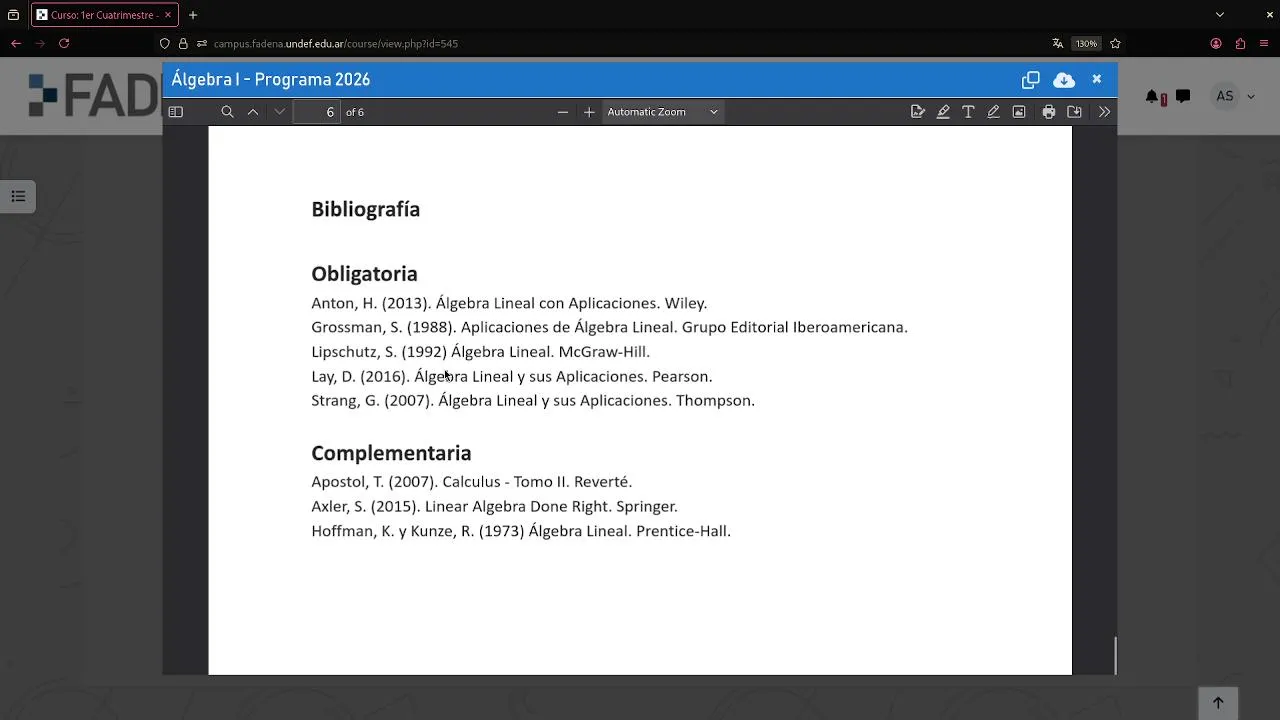Viewport: 1280px width, 720px height.
Task: Open a new browser tab
Action: click(193, 15)
